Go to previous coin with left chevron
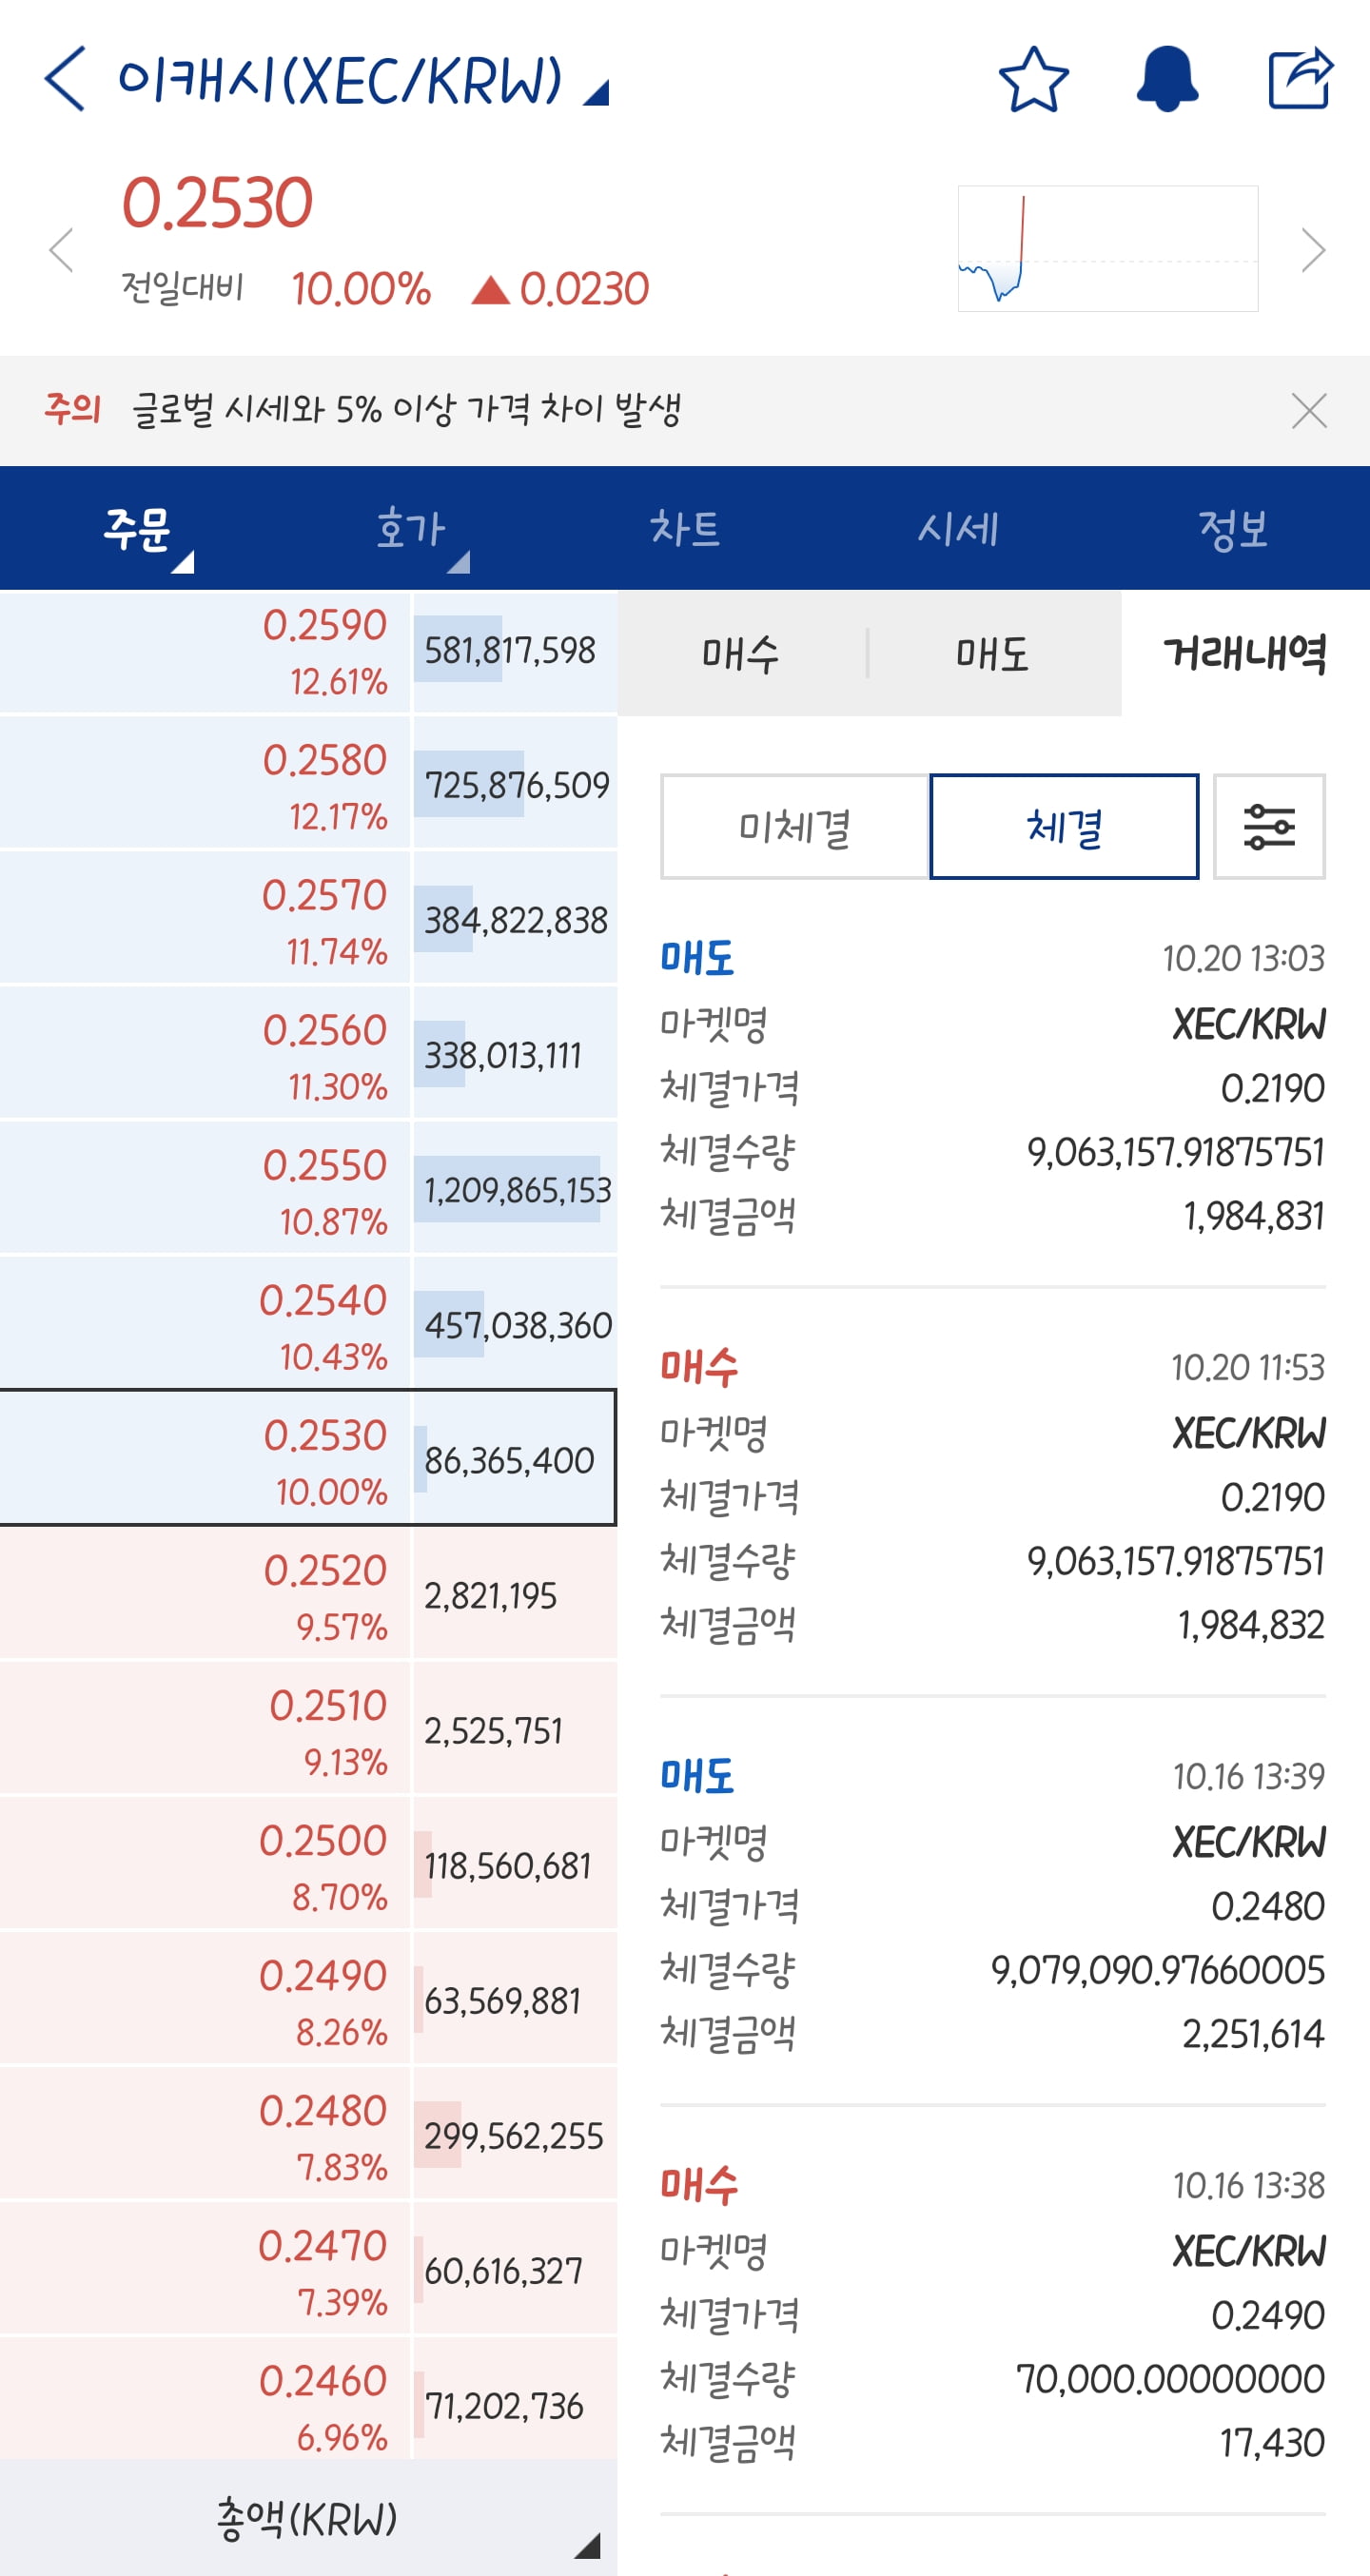1370x2576 pixels. (x=62, y=250)
